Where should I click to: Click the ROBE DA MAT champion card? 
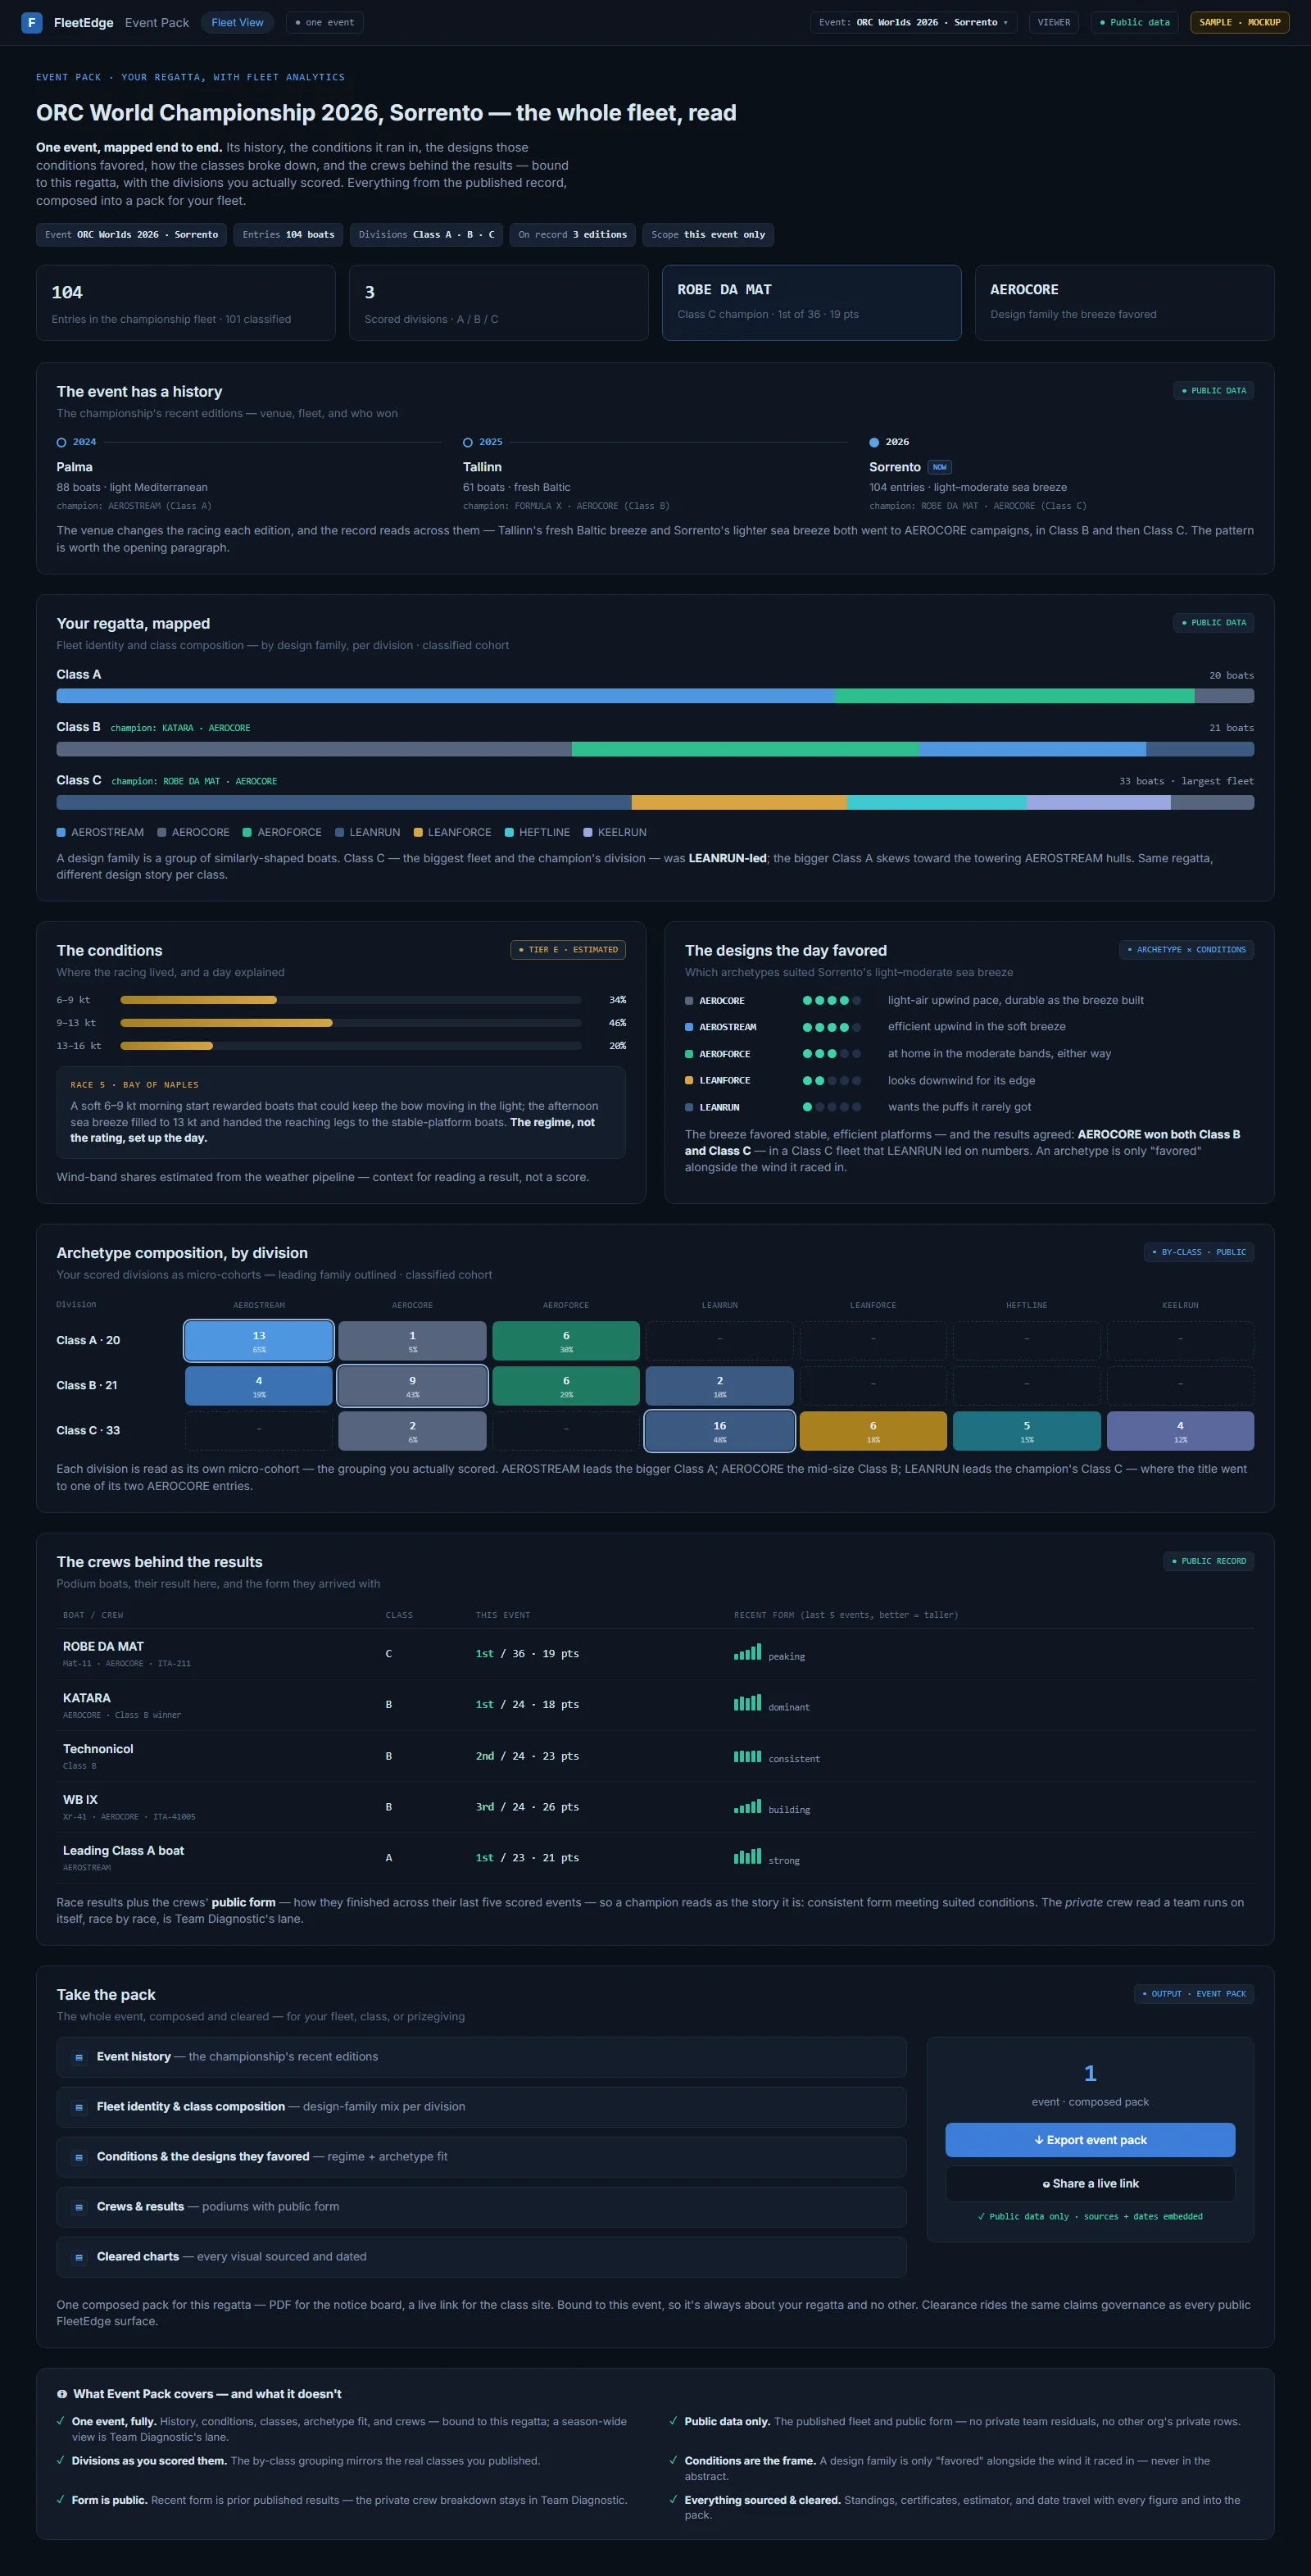coord(811,302)
